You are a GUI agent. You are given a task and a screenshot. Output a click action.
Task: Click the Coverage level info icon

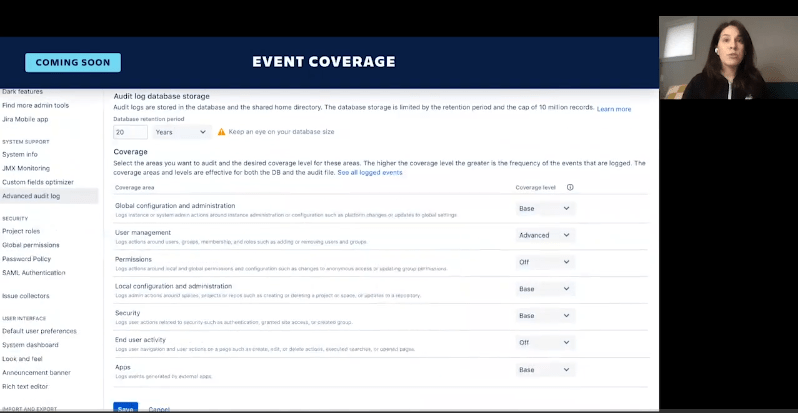click(570, 187)
